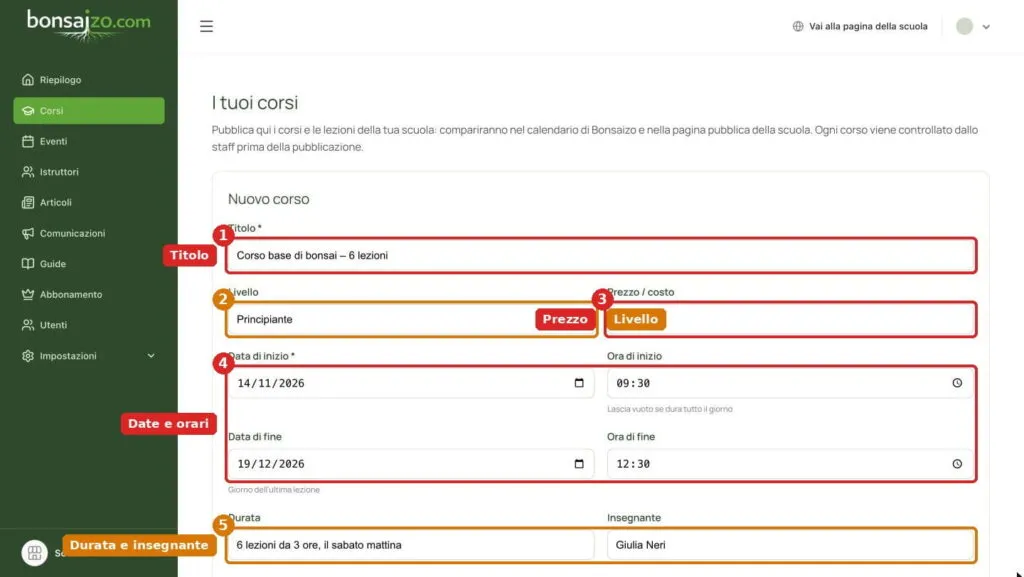The height and width of the screenshot is (577, 1024).
Task: Select Corsi in the sidebar
Action: pos(89,110)
